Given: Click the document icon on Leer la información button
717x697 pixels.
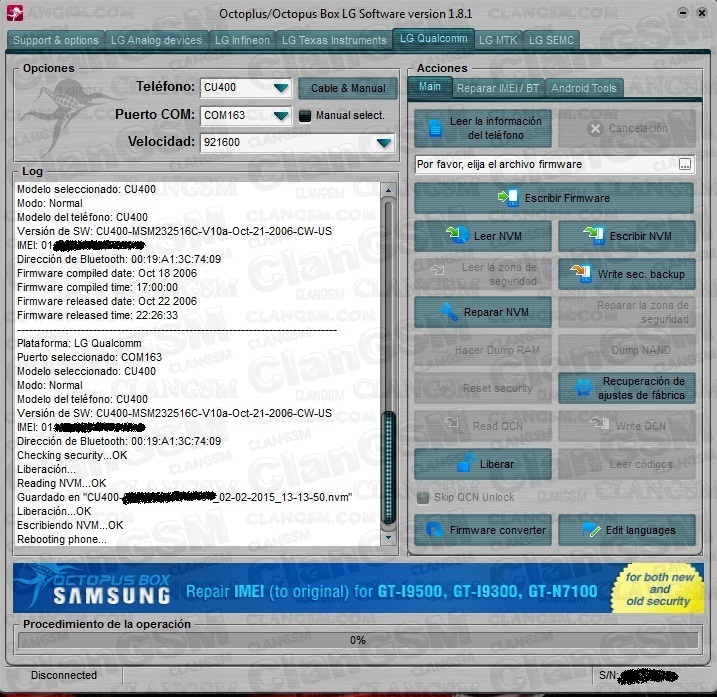Looking at the screenshot, I should point(435,128).
